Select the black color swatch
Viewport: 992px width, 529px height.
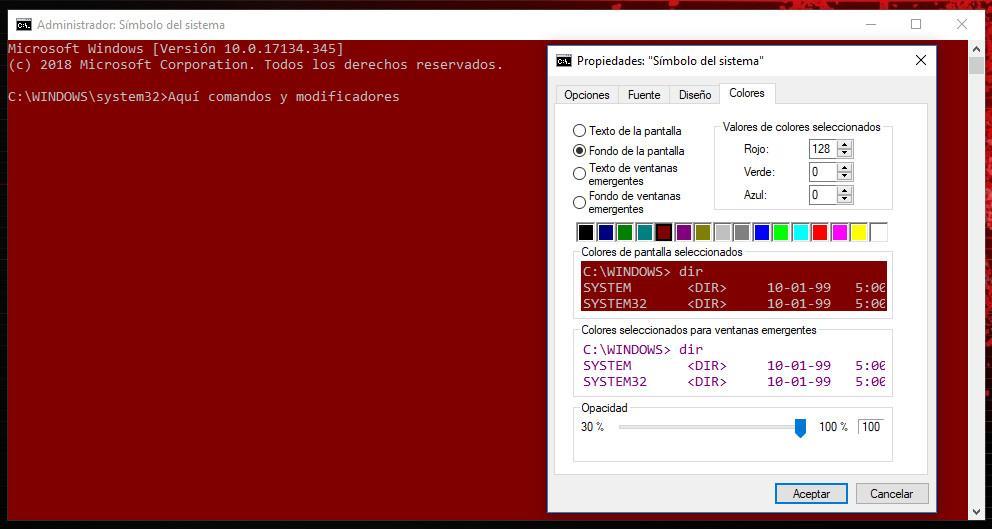(586, 232)
